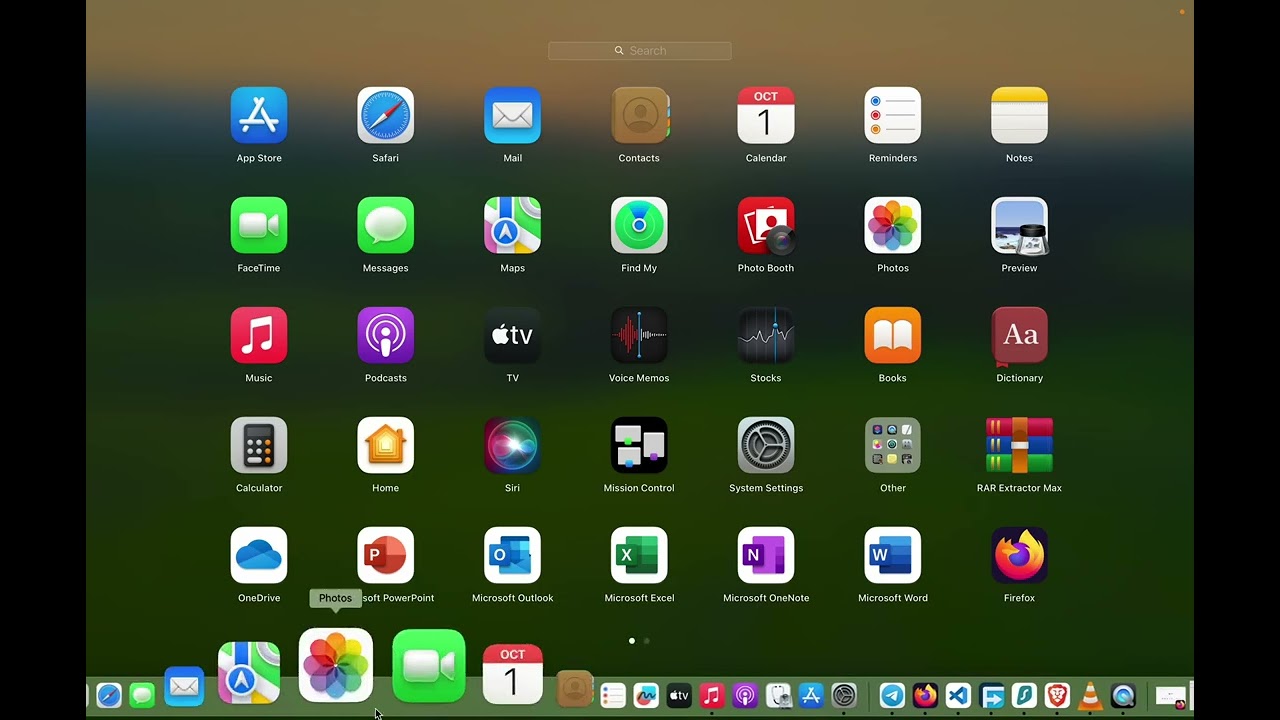This screenshot has height=720, width=1280.
Task: Open System Settings from the Dock
Action: [844, 695]
